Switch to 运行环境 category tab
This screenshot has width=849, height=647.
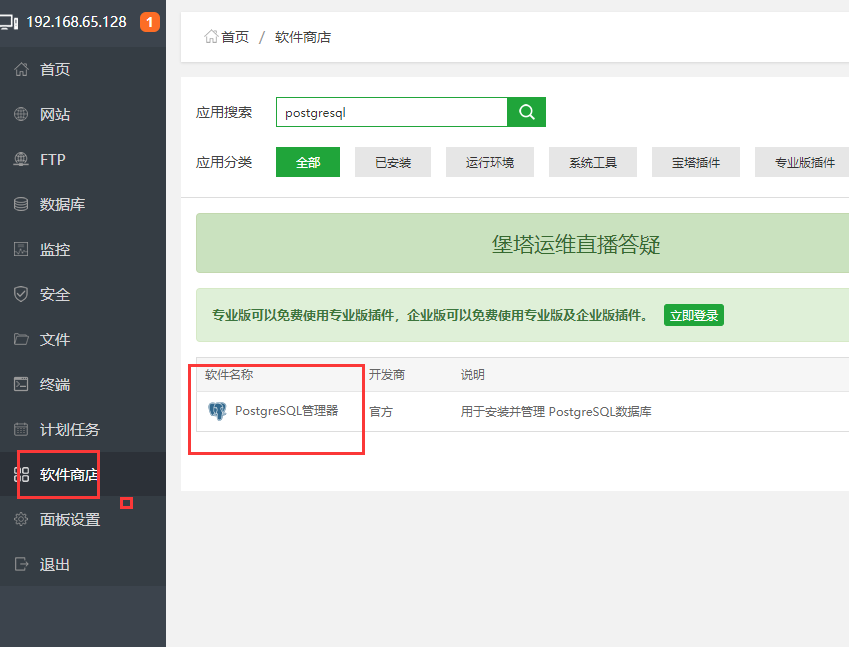pyautogui.click(x=490, y=162)
